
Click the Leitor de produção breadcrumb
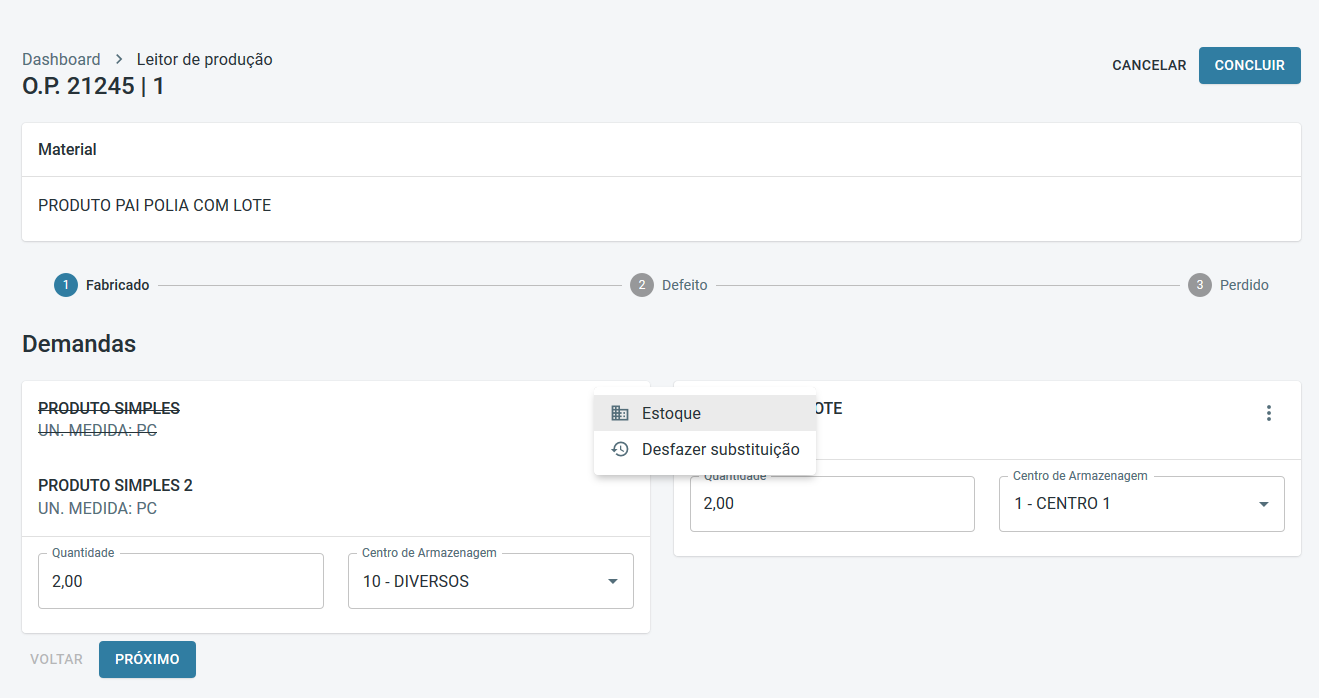pyautogui.click(x=204, y=60)
